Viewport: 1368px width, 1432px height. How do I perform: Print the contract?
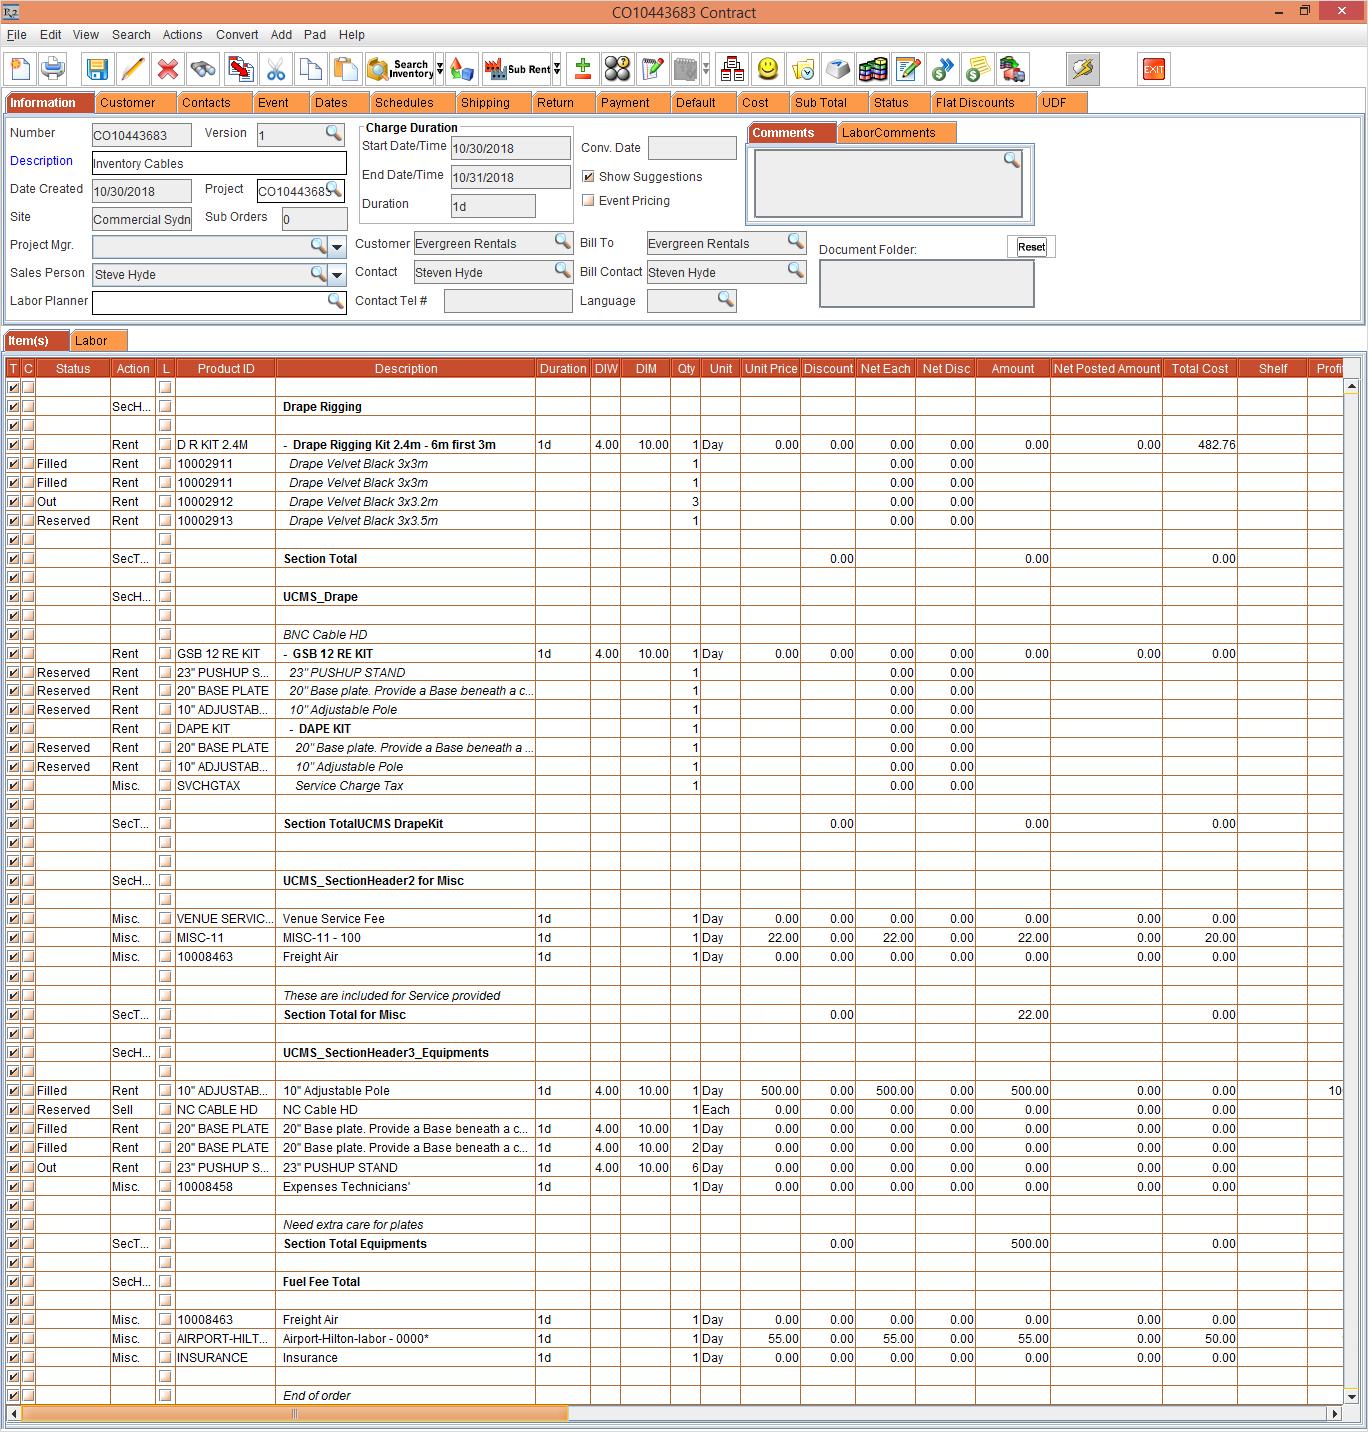pyautogui.click(x=53, y=69)
